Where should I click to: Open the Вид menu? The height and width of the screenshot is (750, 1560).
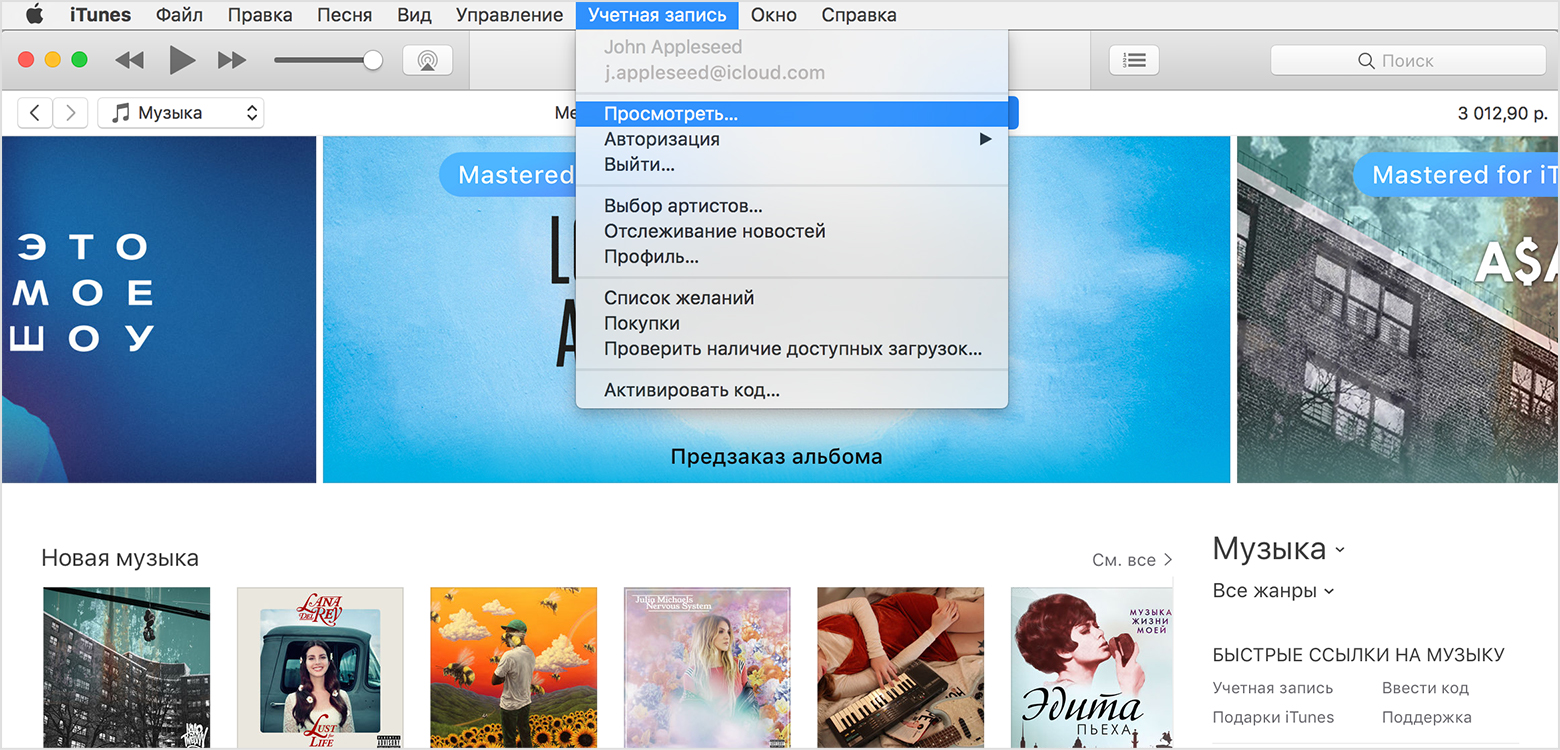click(x=414, y=15)
